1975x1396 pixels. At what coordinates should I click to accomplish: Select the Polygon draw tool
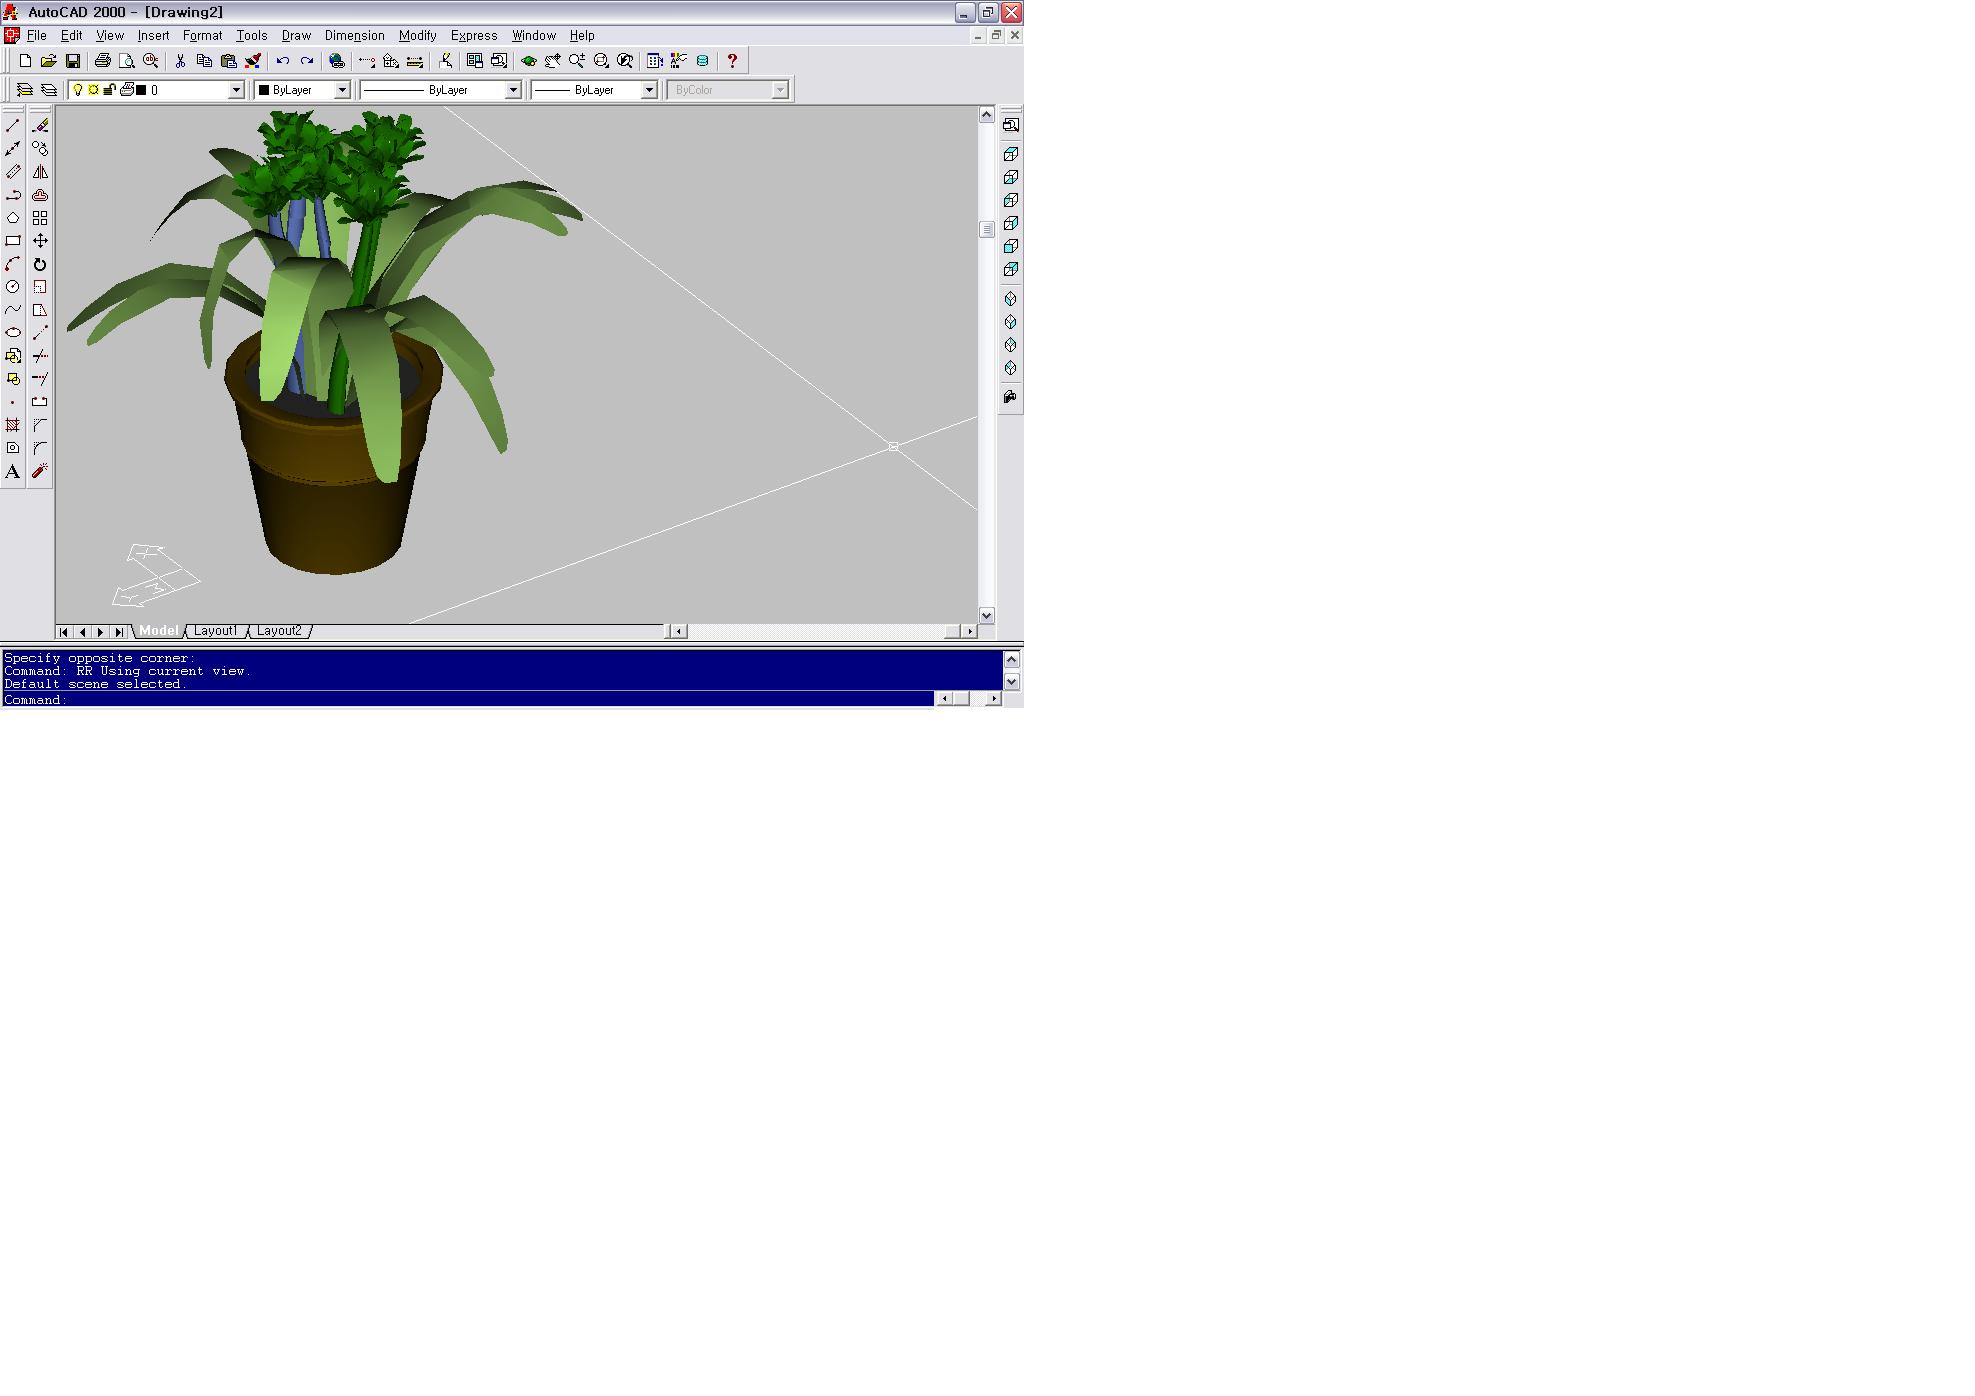point(13,218)
